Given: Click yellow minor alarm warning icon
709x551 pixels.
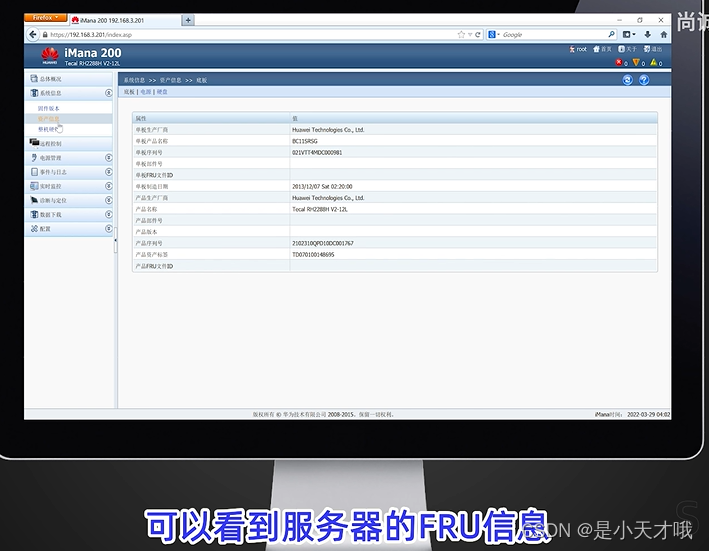Looking at the screenshot, I should click(653, 62).
